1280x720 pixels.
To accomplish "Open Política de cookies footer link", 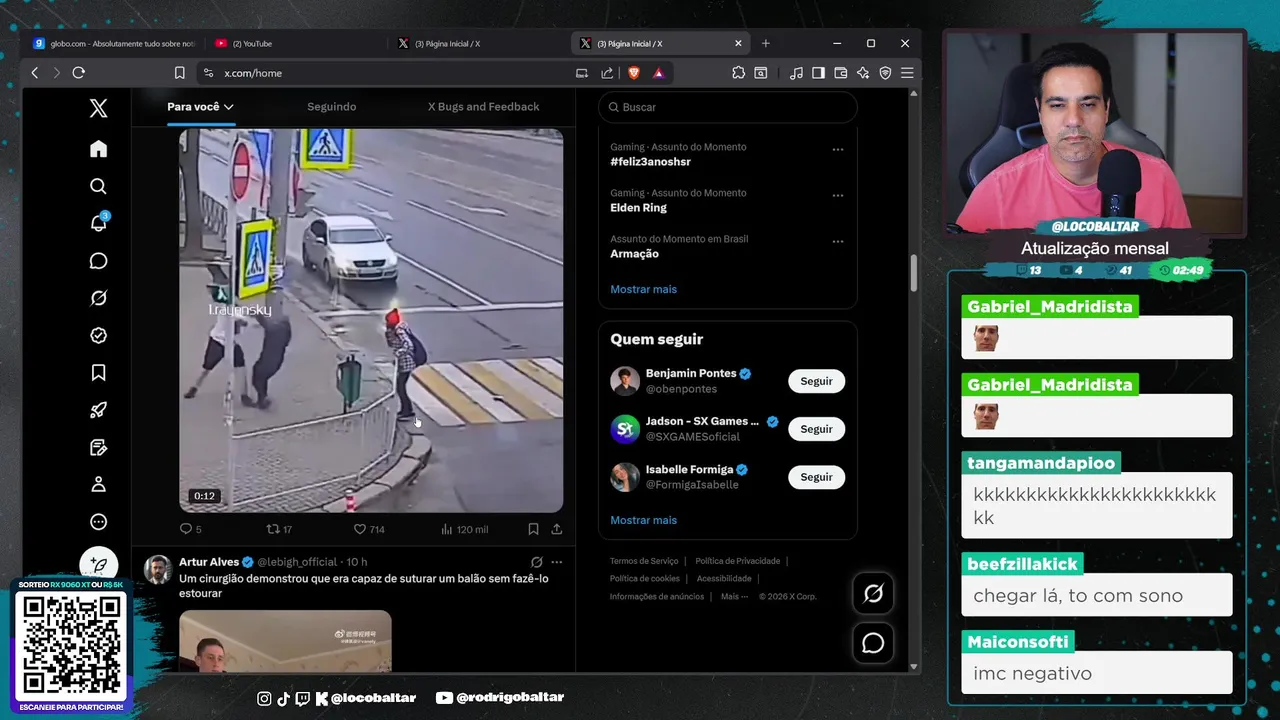I will coord(645,579).
